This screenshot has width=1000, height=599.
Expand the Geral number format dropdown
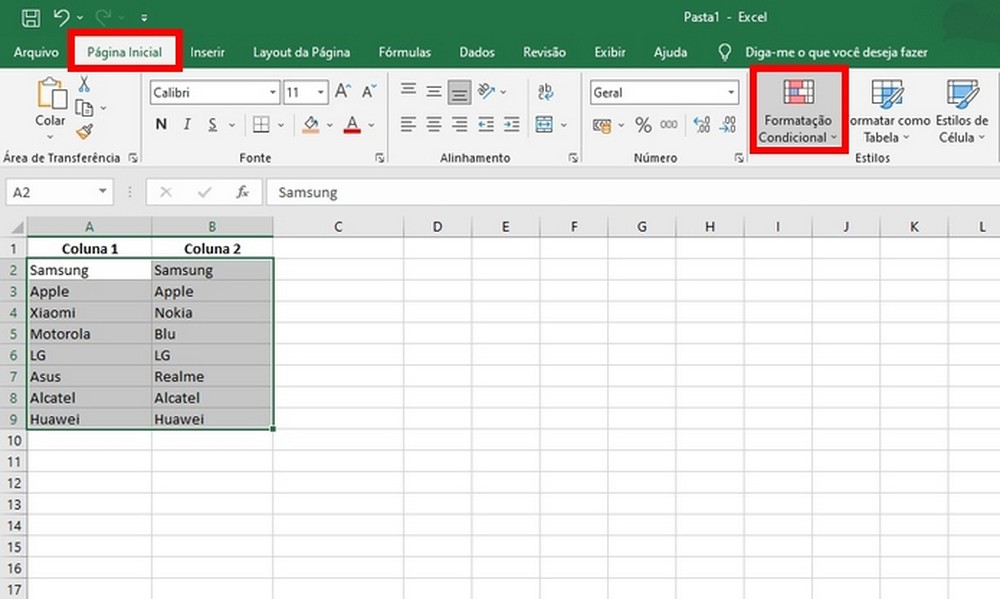[x=731, y=92]
